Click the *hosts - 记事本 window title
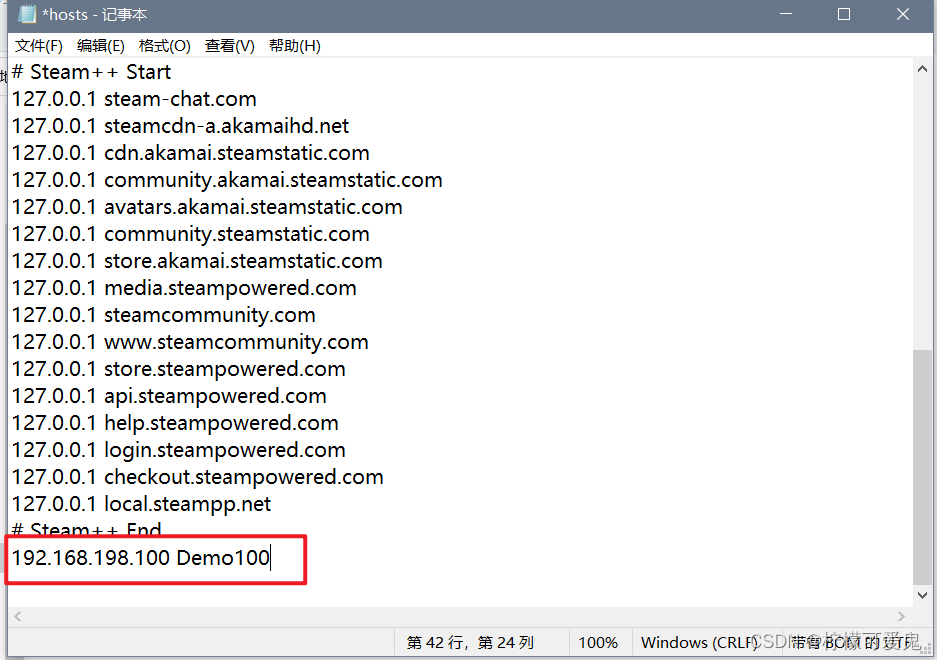The width and height of the screenshot is (937, 660). point(94,14)
